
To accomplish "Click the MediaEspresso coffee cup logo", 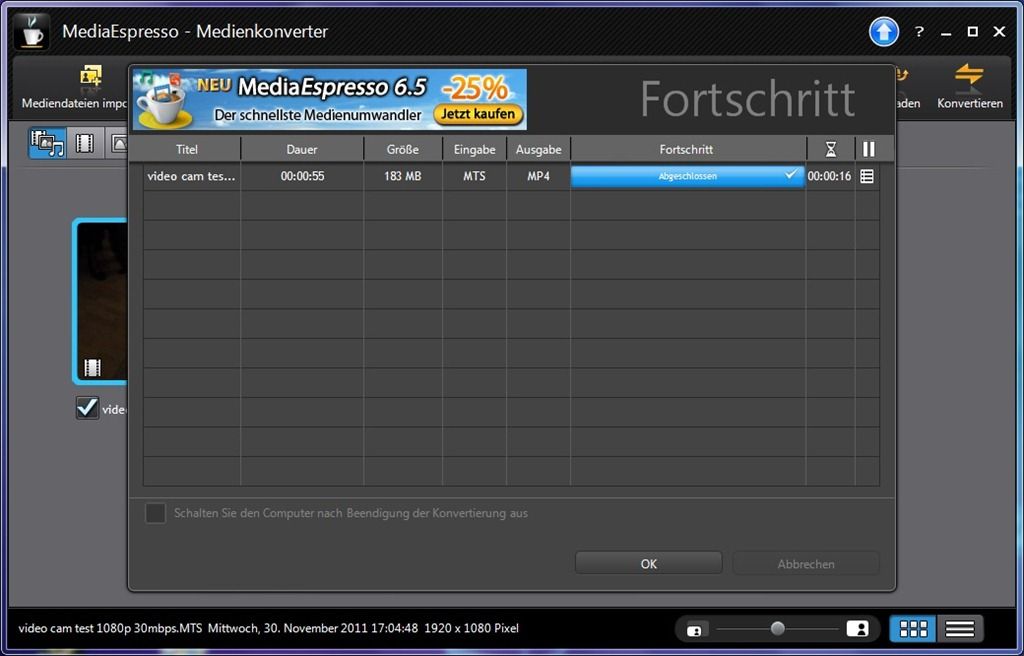I will click(32, 32).
